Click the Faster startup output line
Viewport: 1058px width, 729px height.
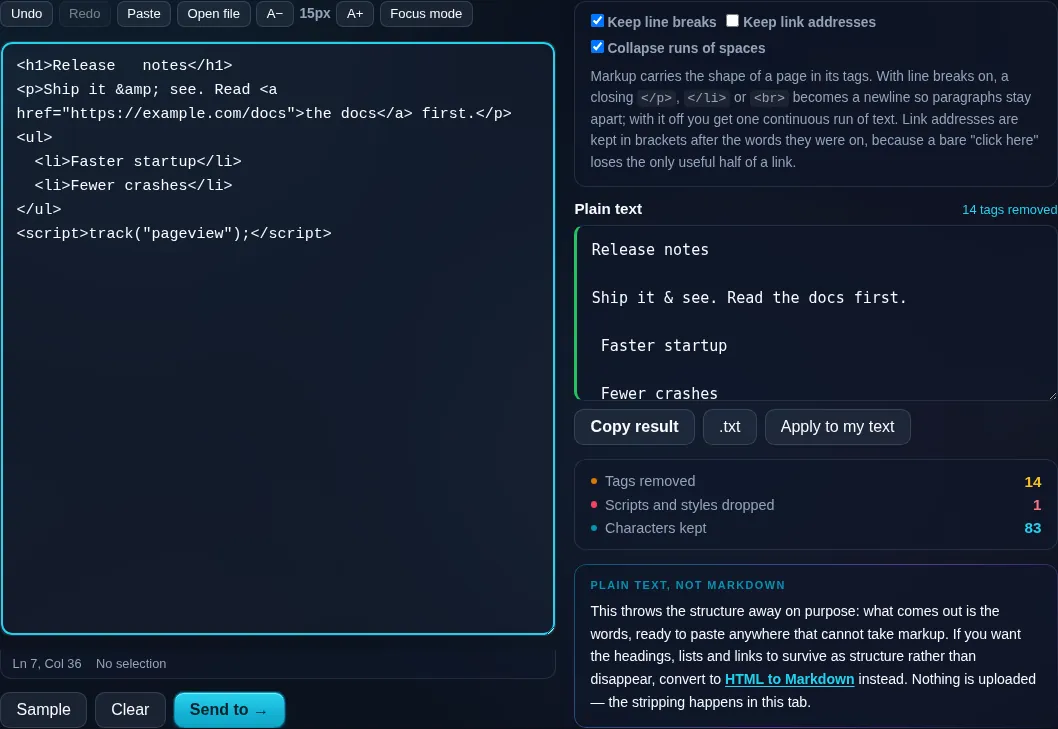664,346
